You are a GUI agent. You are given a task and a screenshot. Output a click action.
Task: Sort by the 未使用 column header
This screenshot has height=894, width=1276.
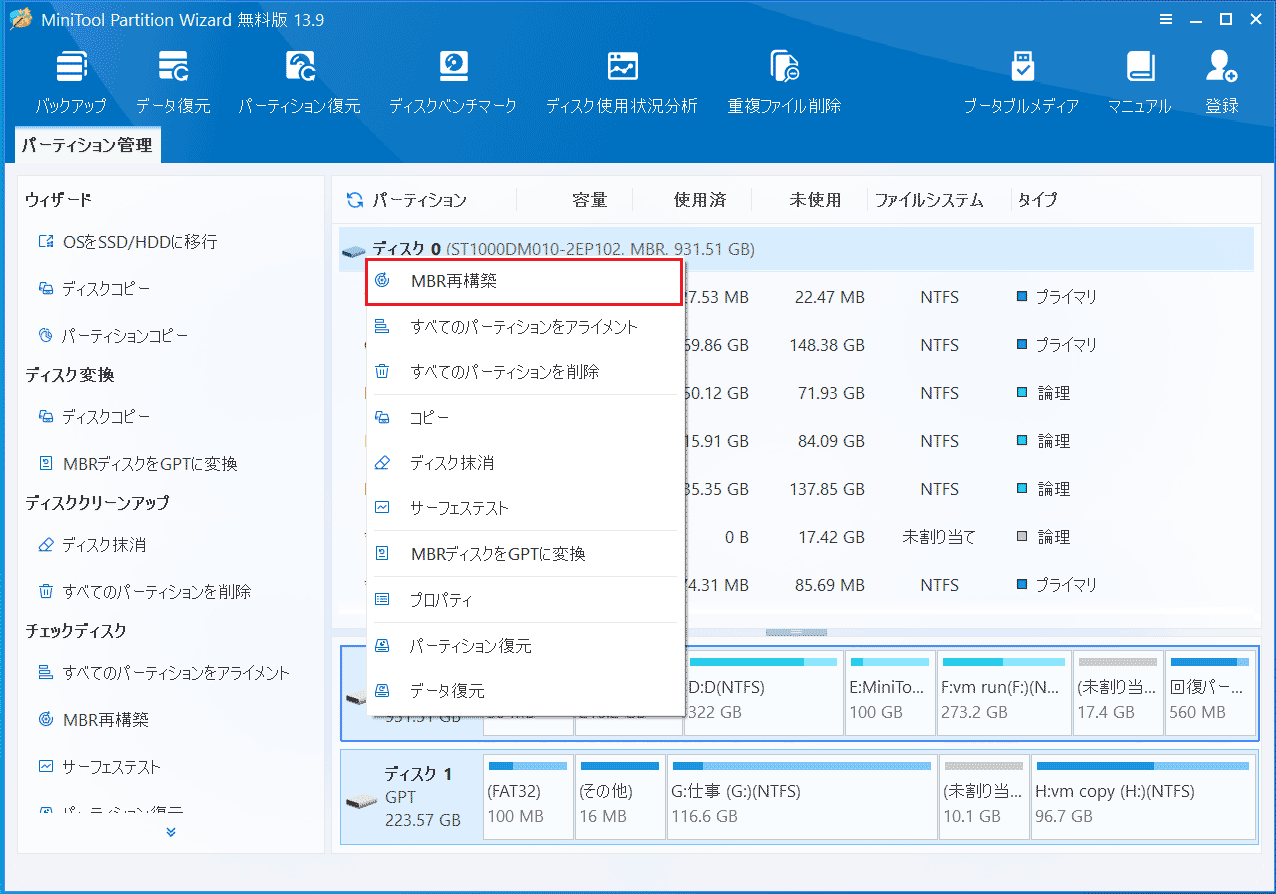(815, 200)
